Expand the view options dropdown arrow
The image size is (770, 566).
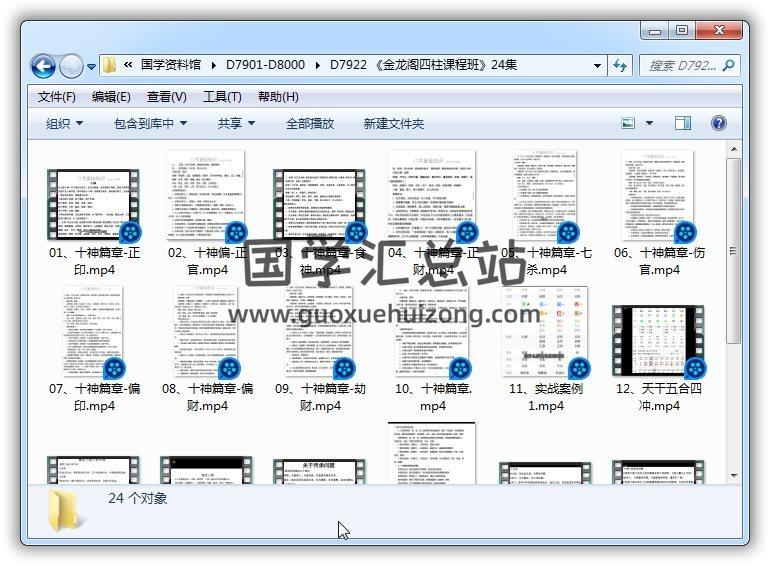tap(650, 124)
